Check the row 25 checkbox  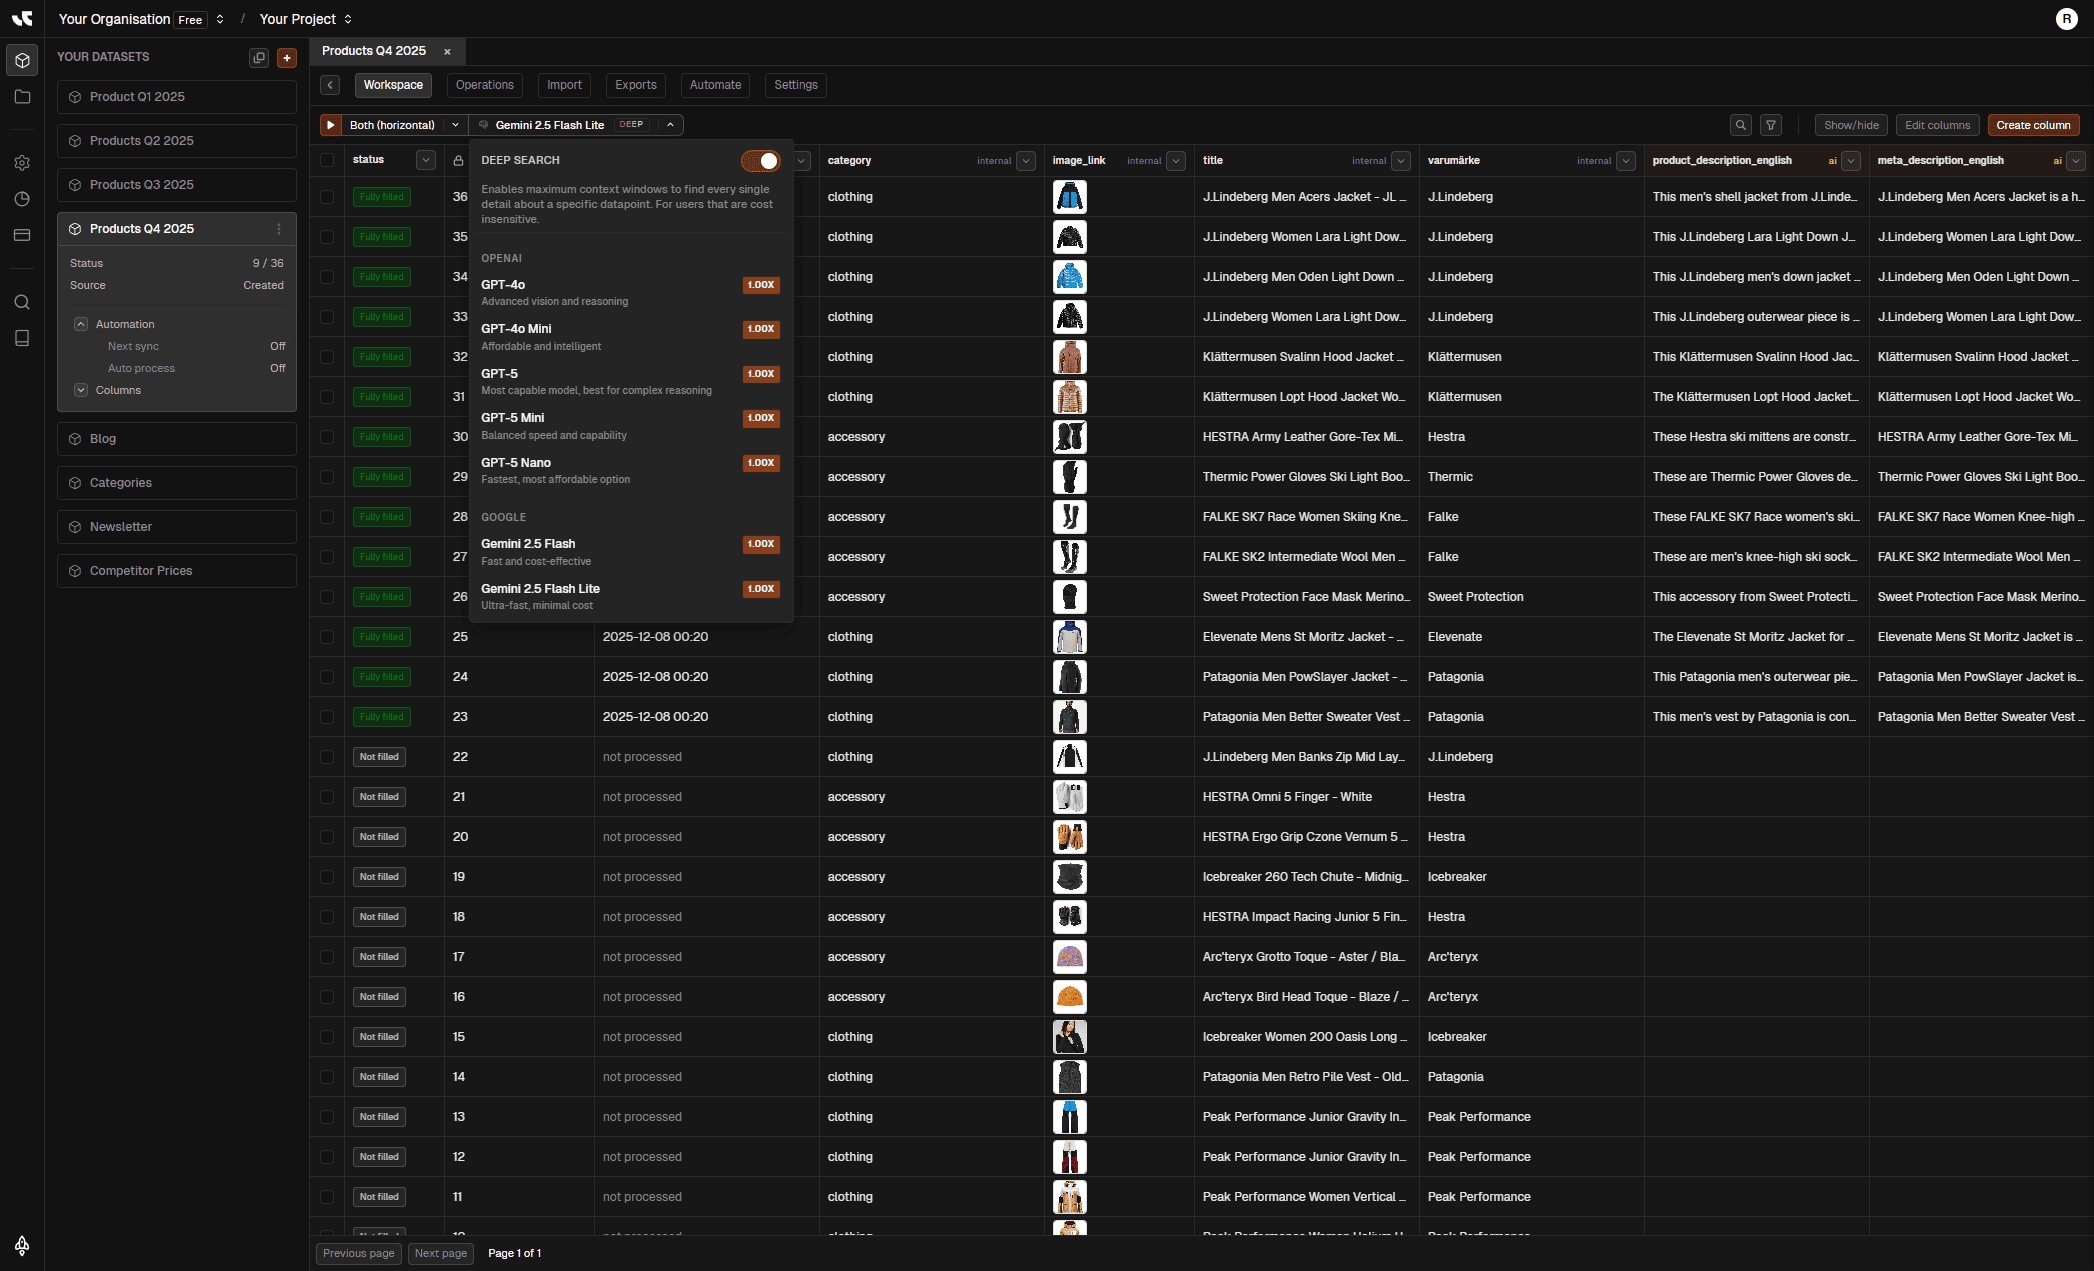[327, 637]
